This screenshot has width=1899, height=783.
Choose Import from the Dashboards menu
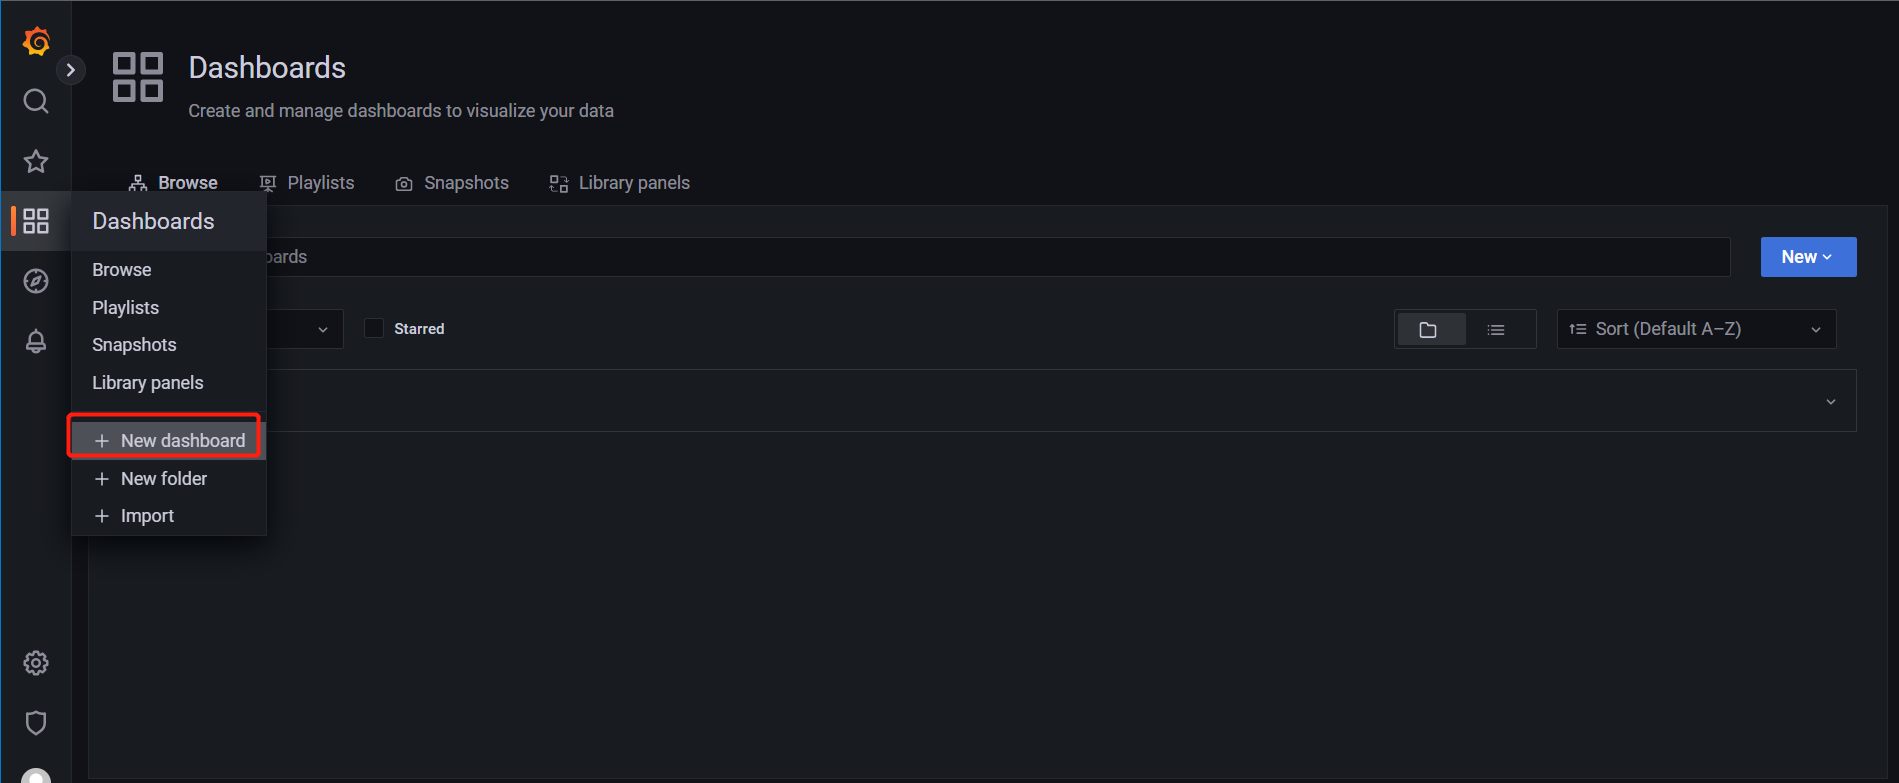[147, 516]
